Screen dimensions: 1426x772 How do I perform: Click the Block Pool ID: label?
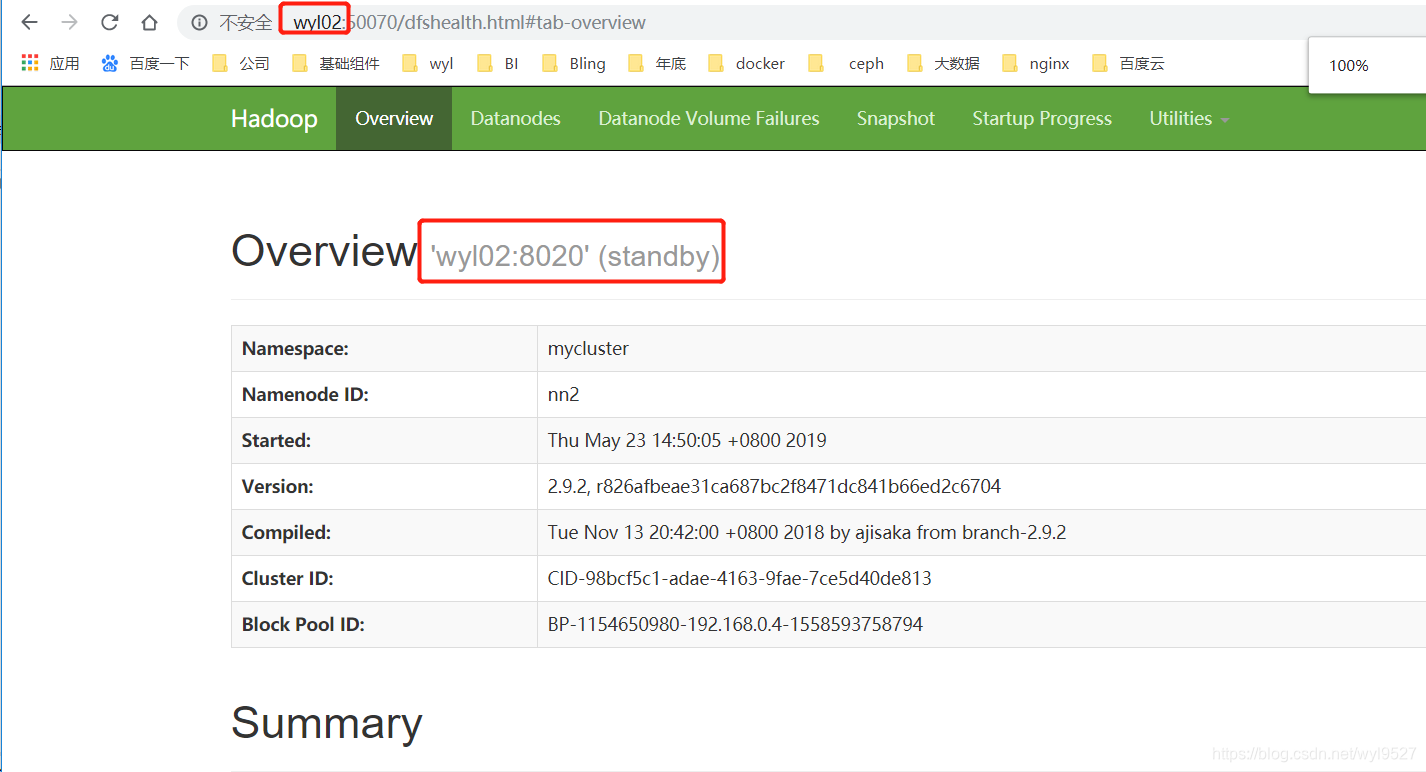[x=303, y=624]
